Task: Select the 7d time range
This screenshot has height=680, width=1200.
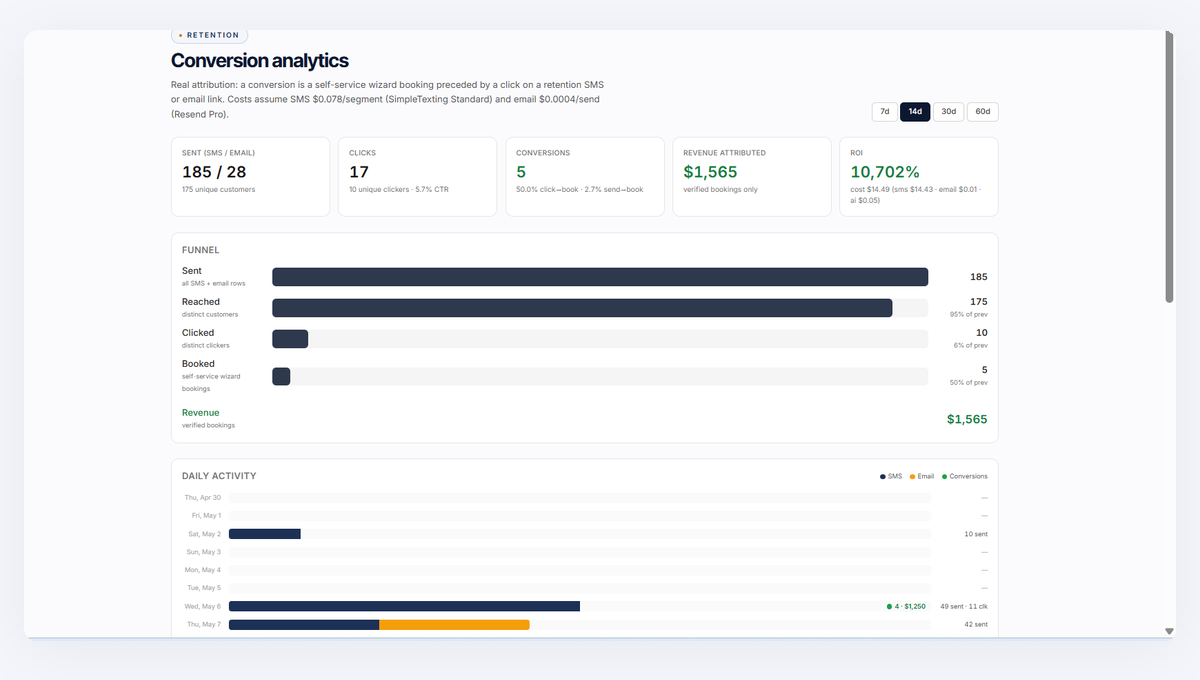Action: point(884,112)
